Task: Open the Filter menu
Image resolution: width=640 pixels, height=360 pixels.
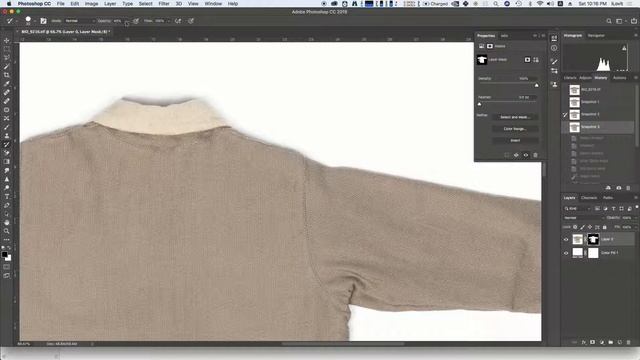Action: [x=164, y=4]
